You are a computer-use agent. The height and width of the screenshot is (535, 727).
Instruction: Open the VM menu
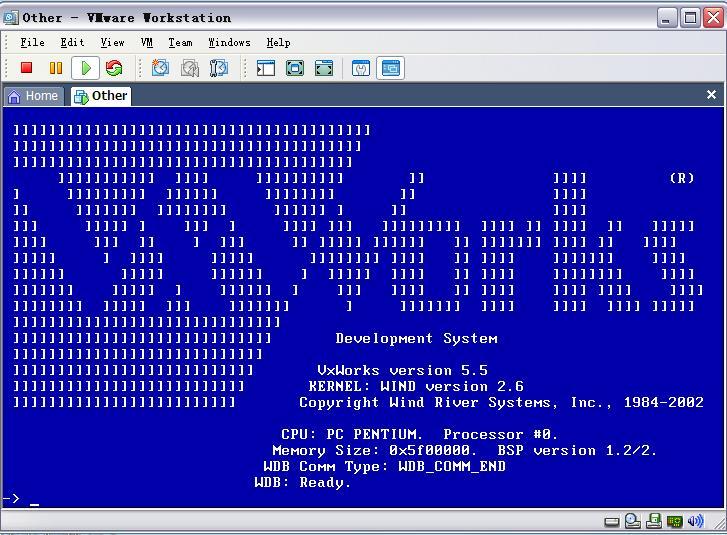(x=147, y=43)
